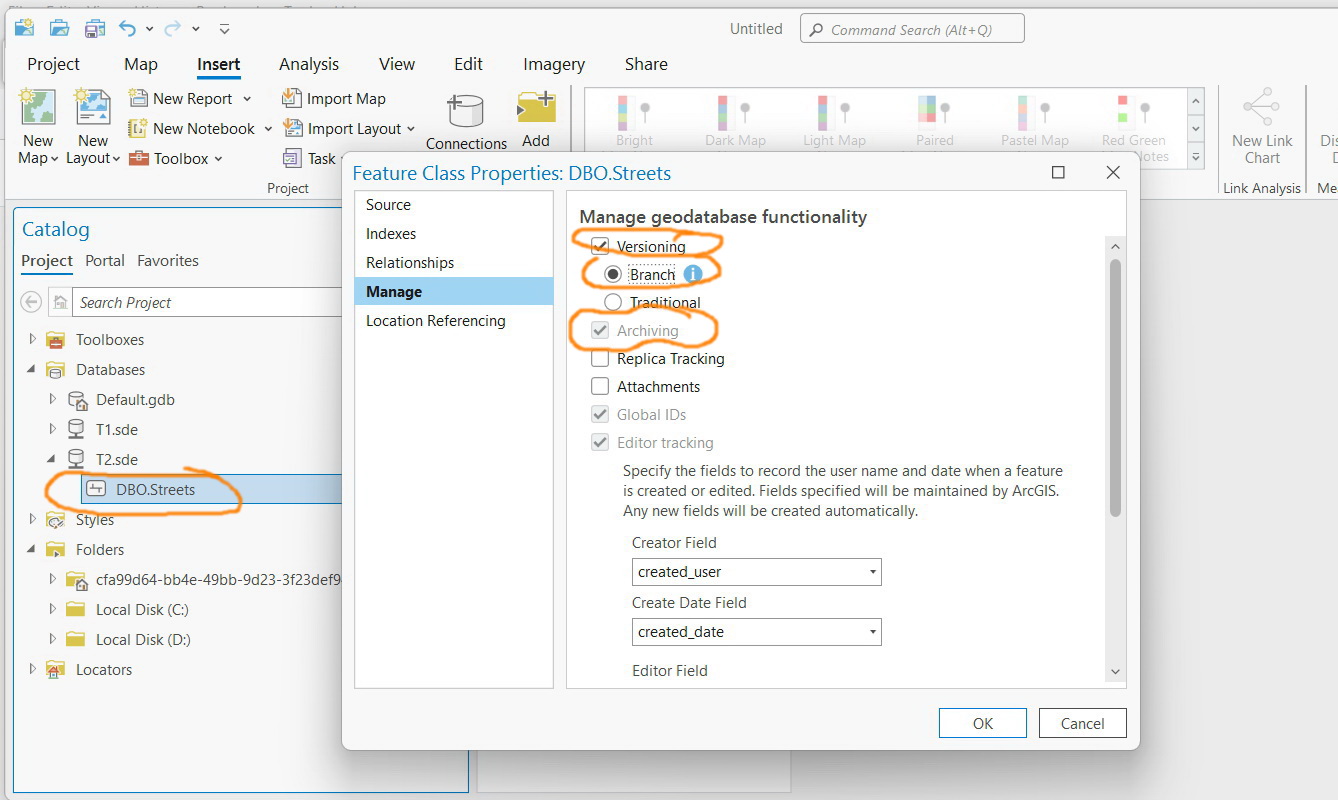Expand the Toolboxes tree node
1338x800 pixels.
click(x=33, y=339)
